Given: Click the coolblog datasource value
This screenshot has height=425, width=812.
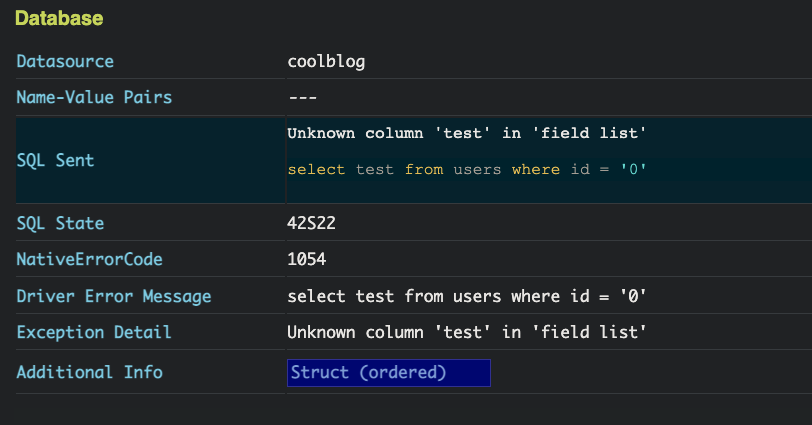Looking at the screenshot, I should click(x=326, y=62).
